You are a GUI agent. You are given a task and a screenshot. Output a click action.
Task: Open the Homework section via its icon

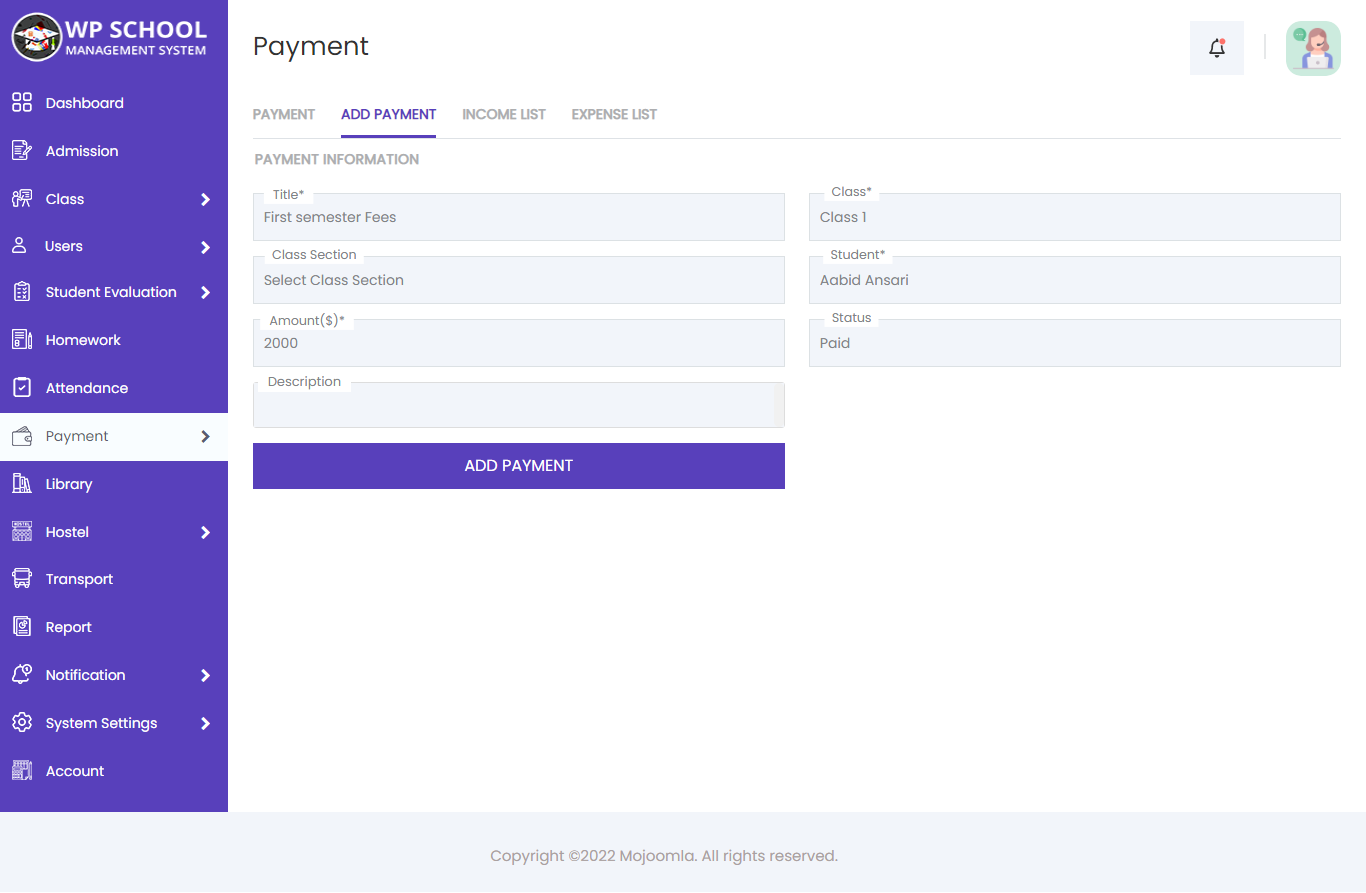coord(21,339)
